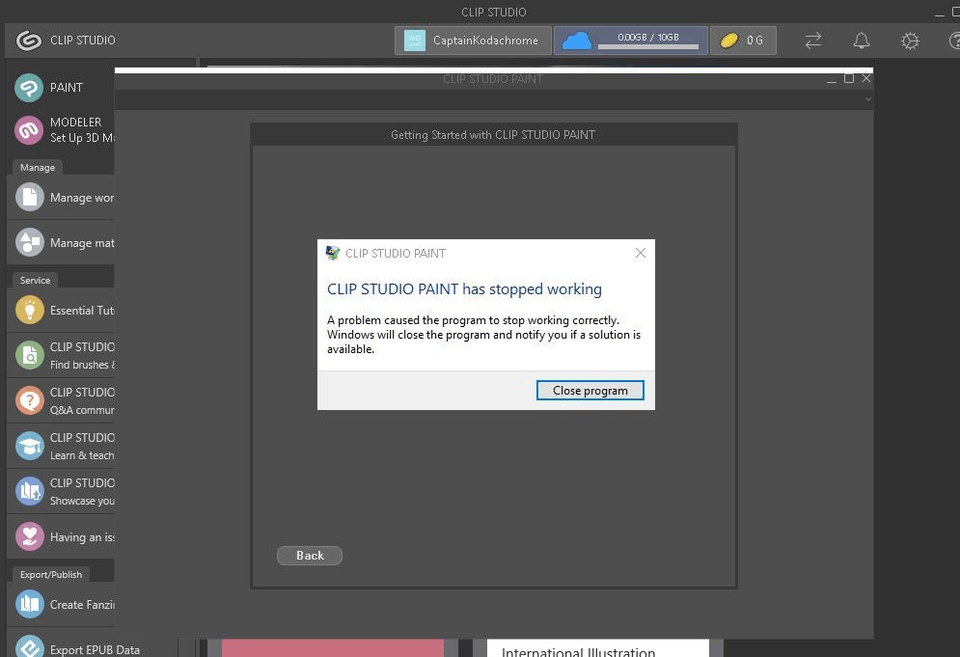The height and width of the screenshot is (657, 960).
Task: Open the PAINT launcher icon
Action: coord(29,88)
